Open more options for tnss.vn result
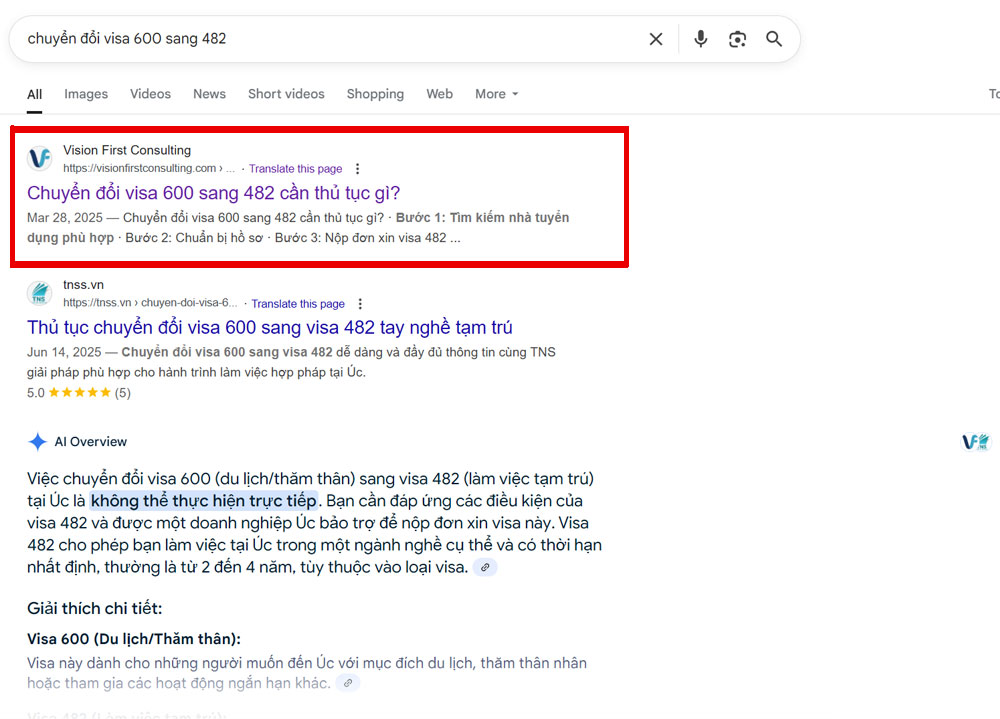 click(361, 304)
